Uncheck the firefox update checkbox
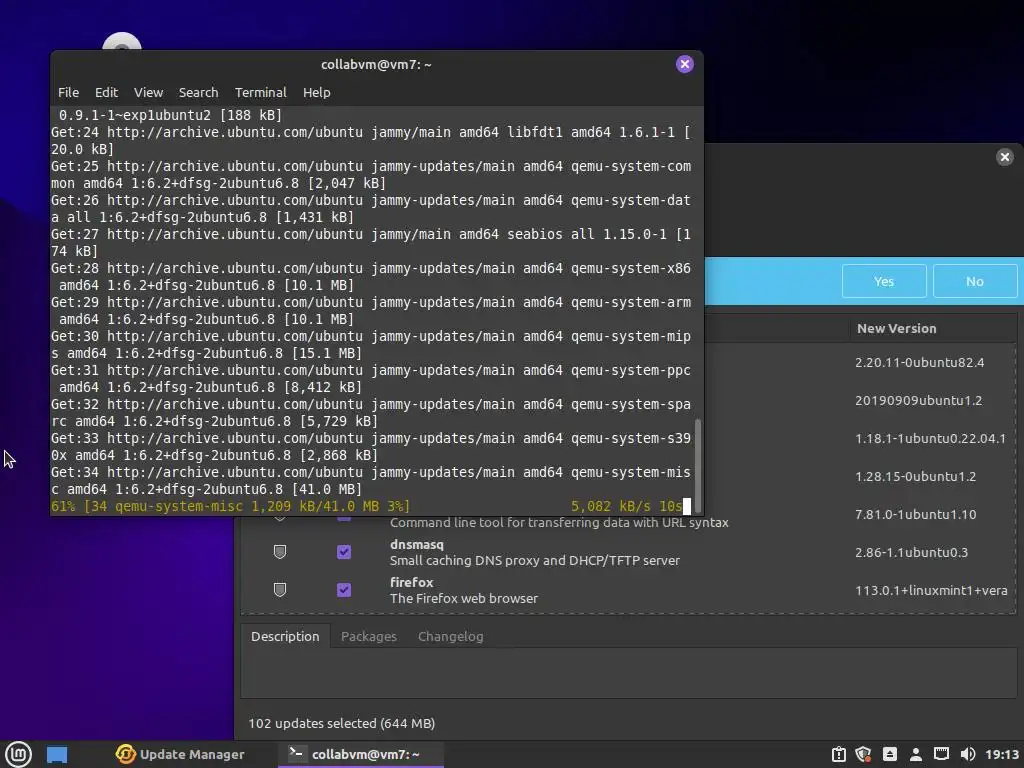 [x=344, y=590]
